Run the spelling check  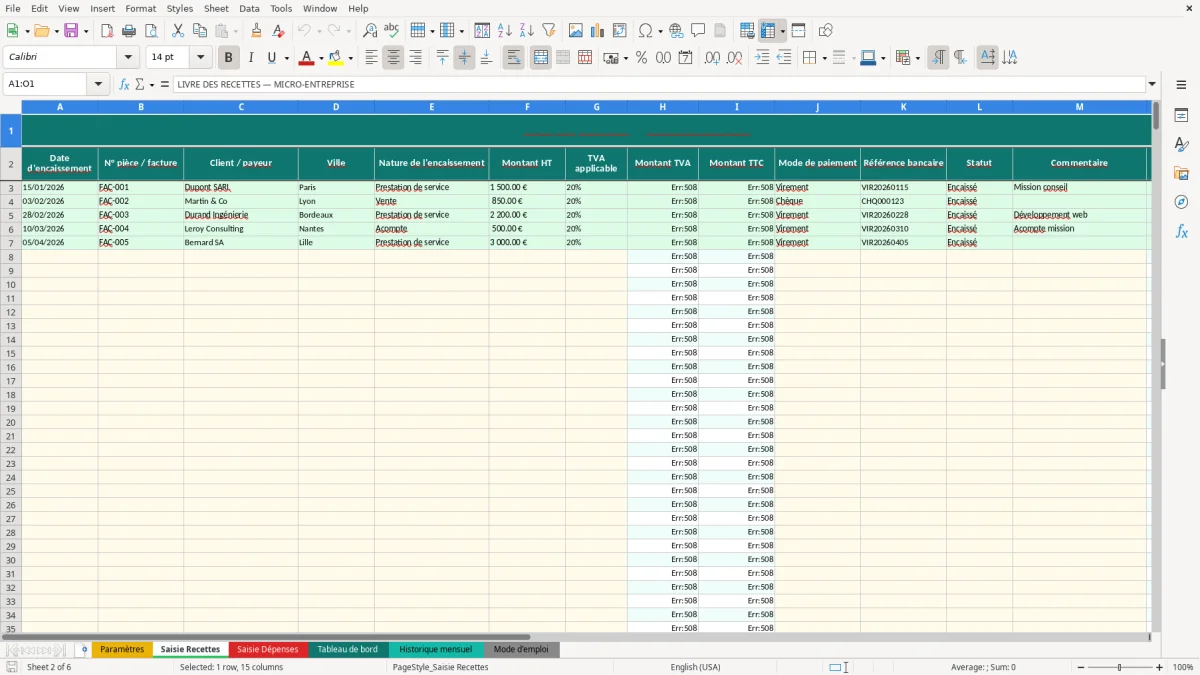click(392, 31)
